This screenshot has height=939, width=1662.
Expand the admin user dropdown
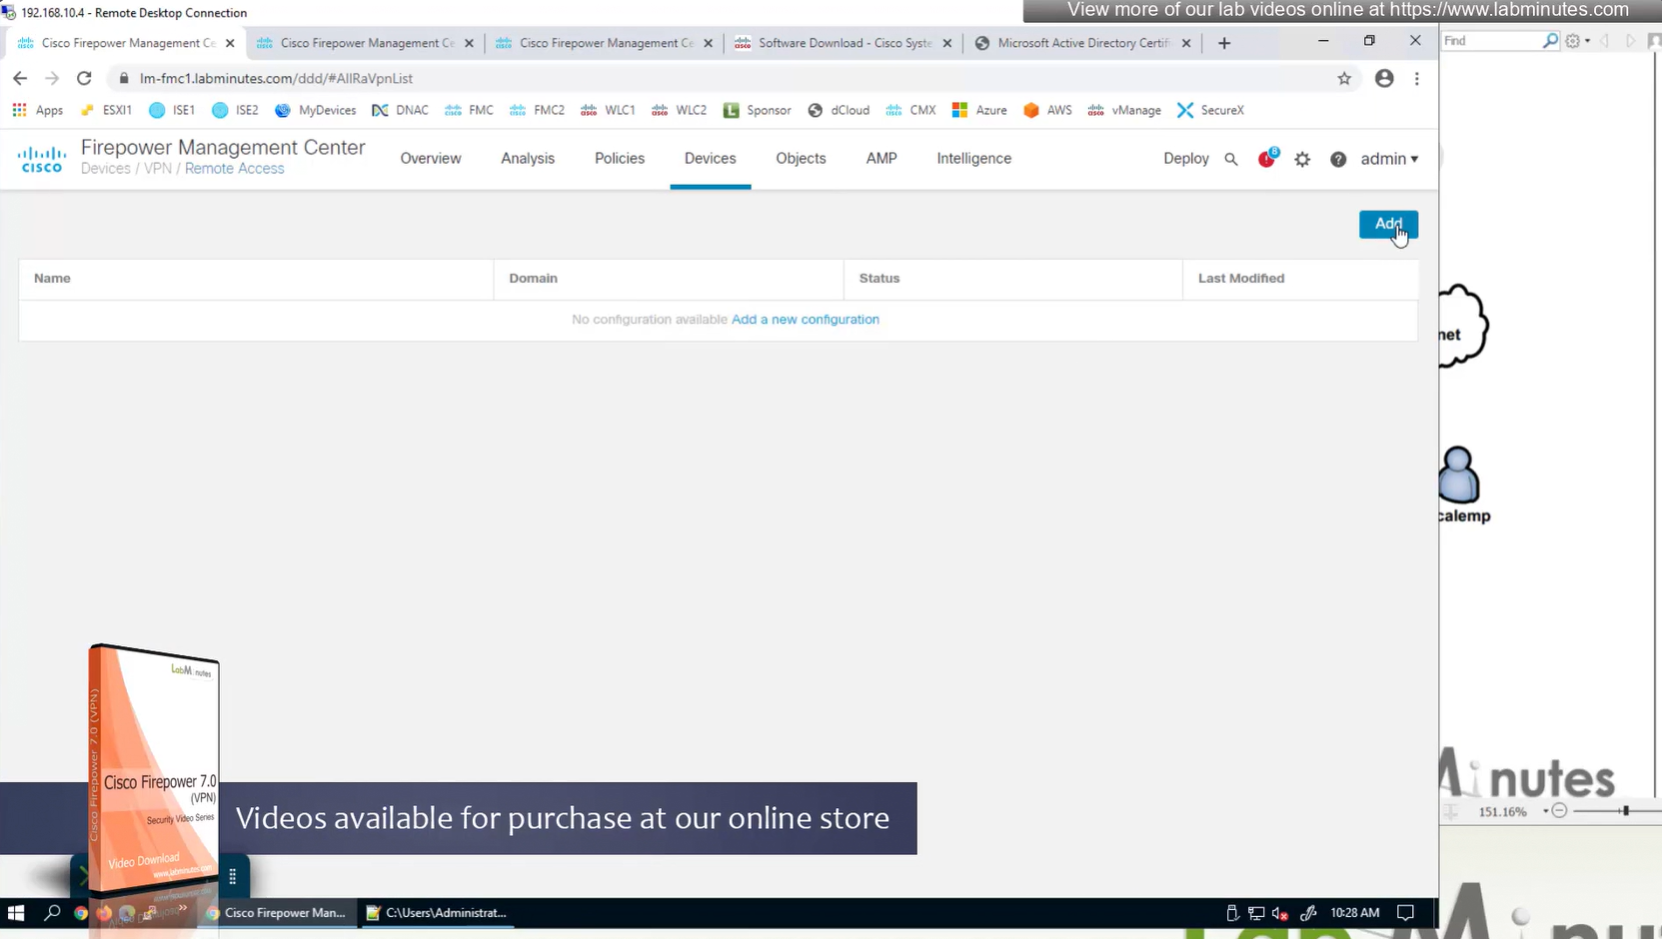[x=1389, y=159]
